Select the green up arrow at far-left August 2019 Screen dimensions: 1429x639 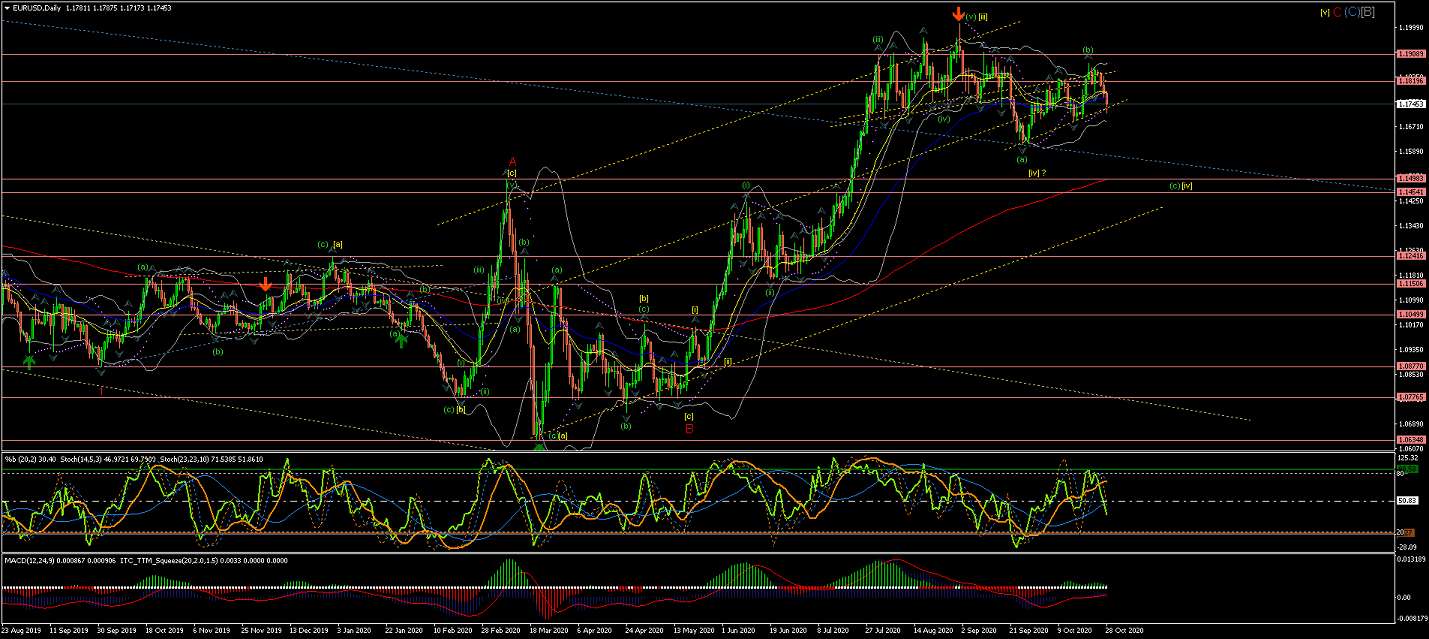[x=29, y=360]
